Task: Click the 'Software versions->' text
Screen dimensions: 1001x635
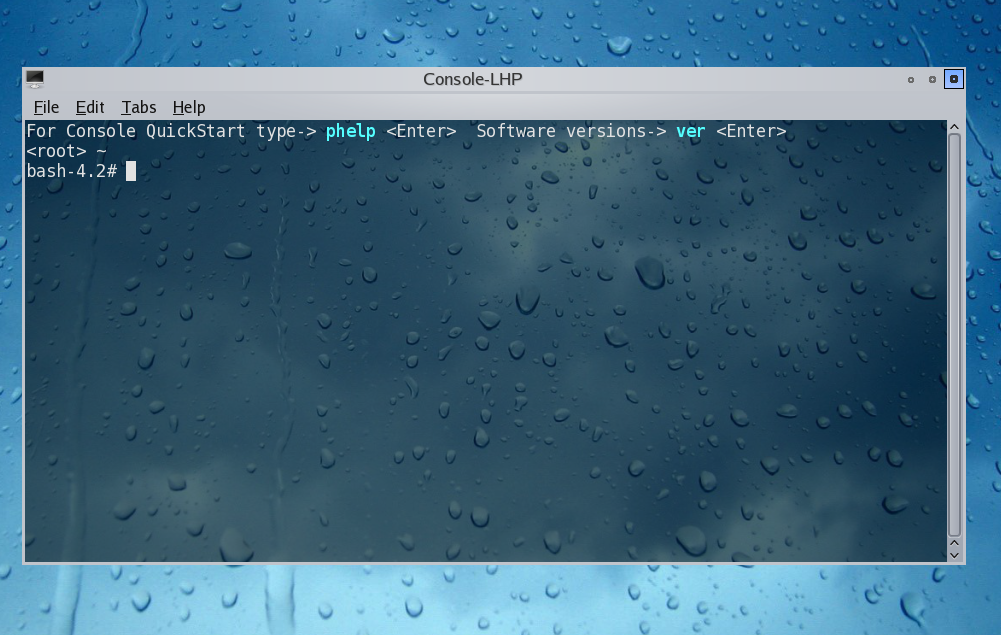Action: 571,131
